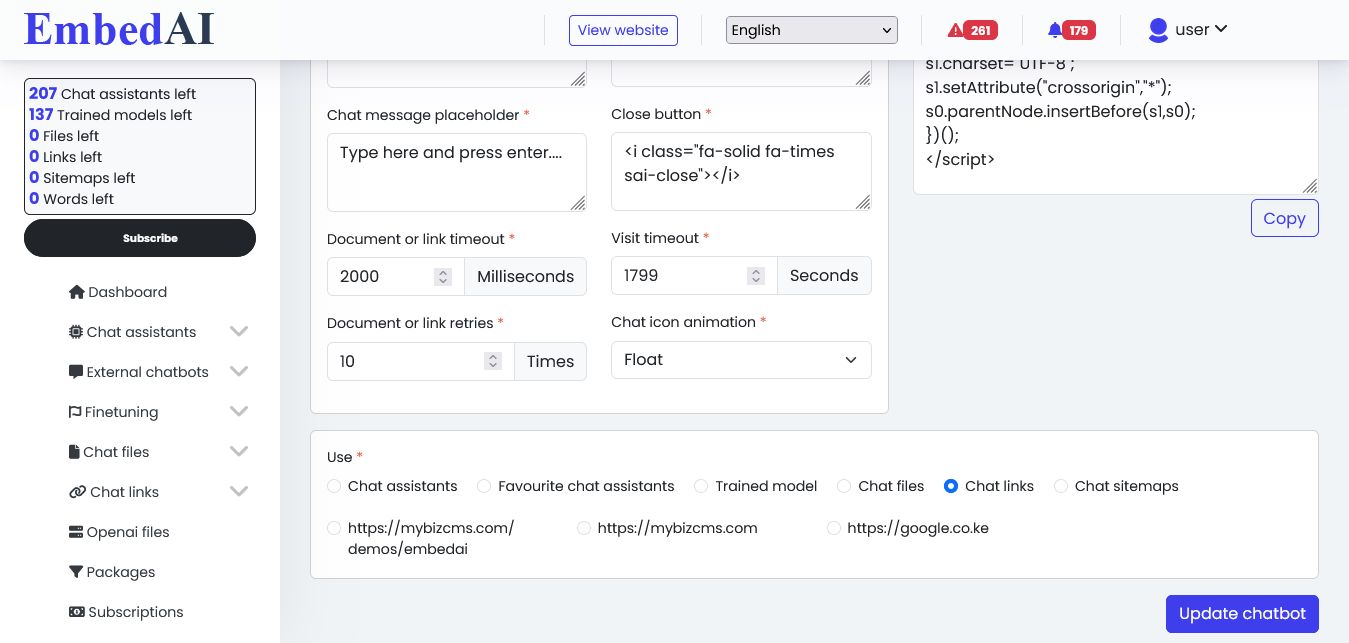The width and height of the screenshot is (1349, 643).
Task: Click the warning triangle alerts icon
Action: coord(955,30)
